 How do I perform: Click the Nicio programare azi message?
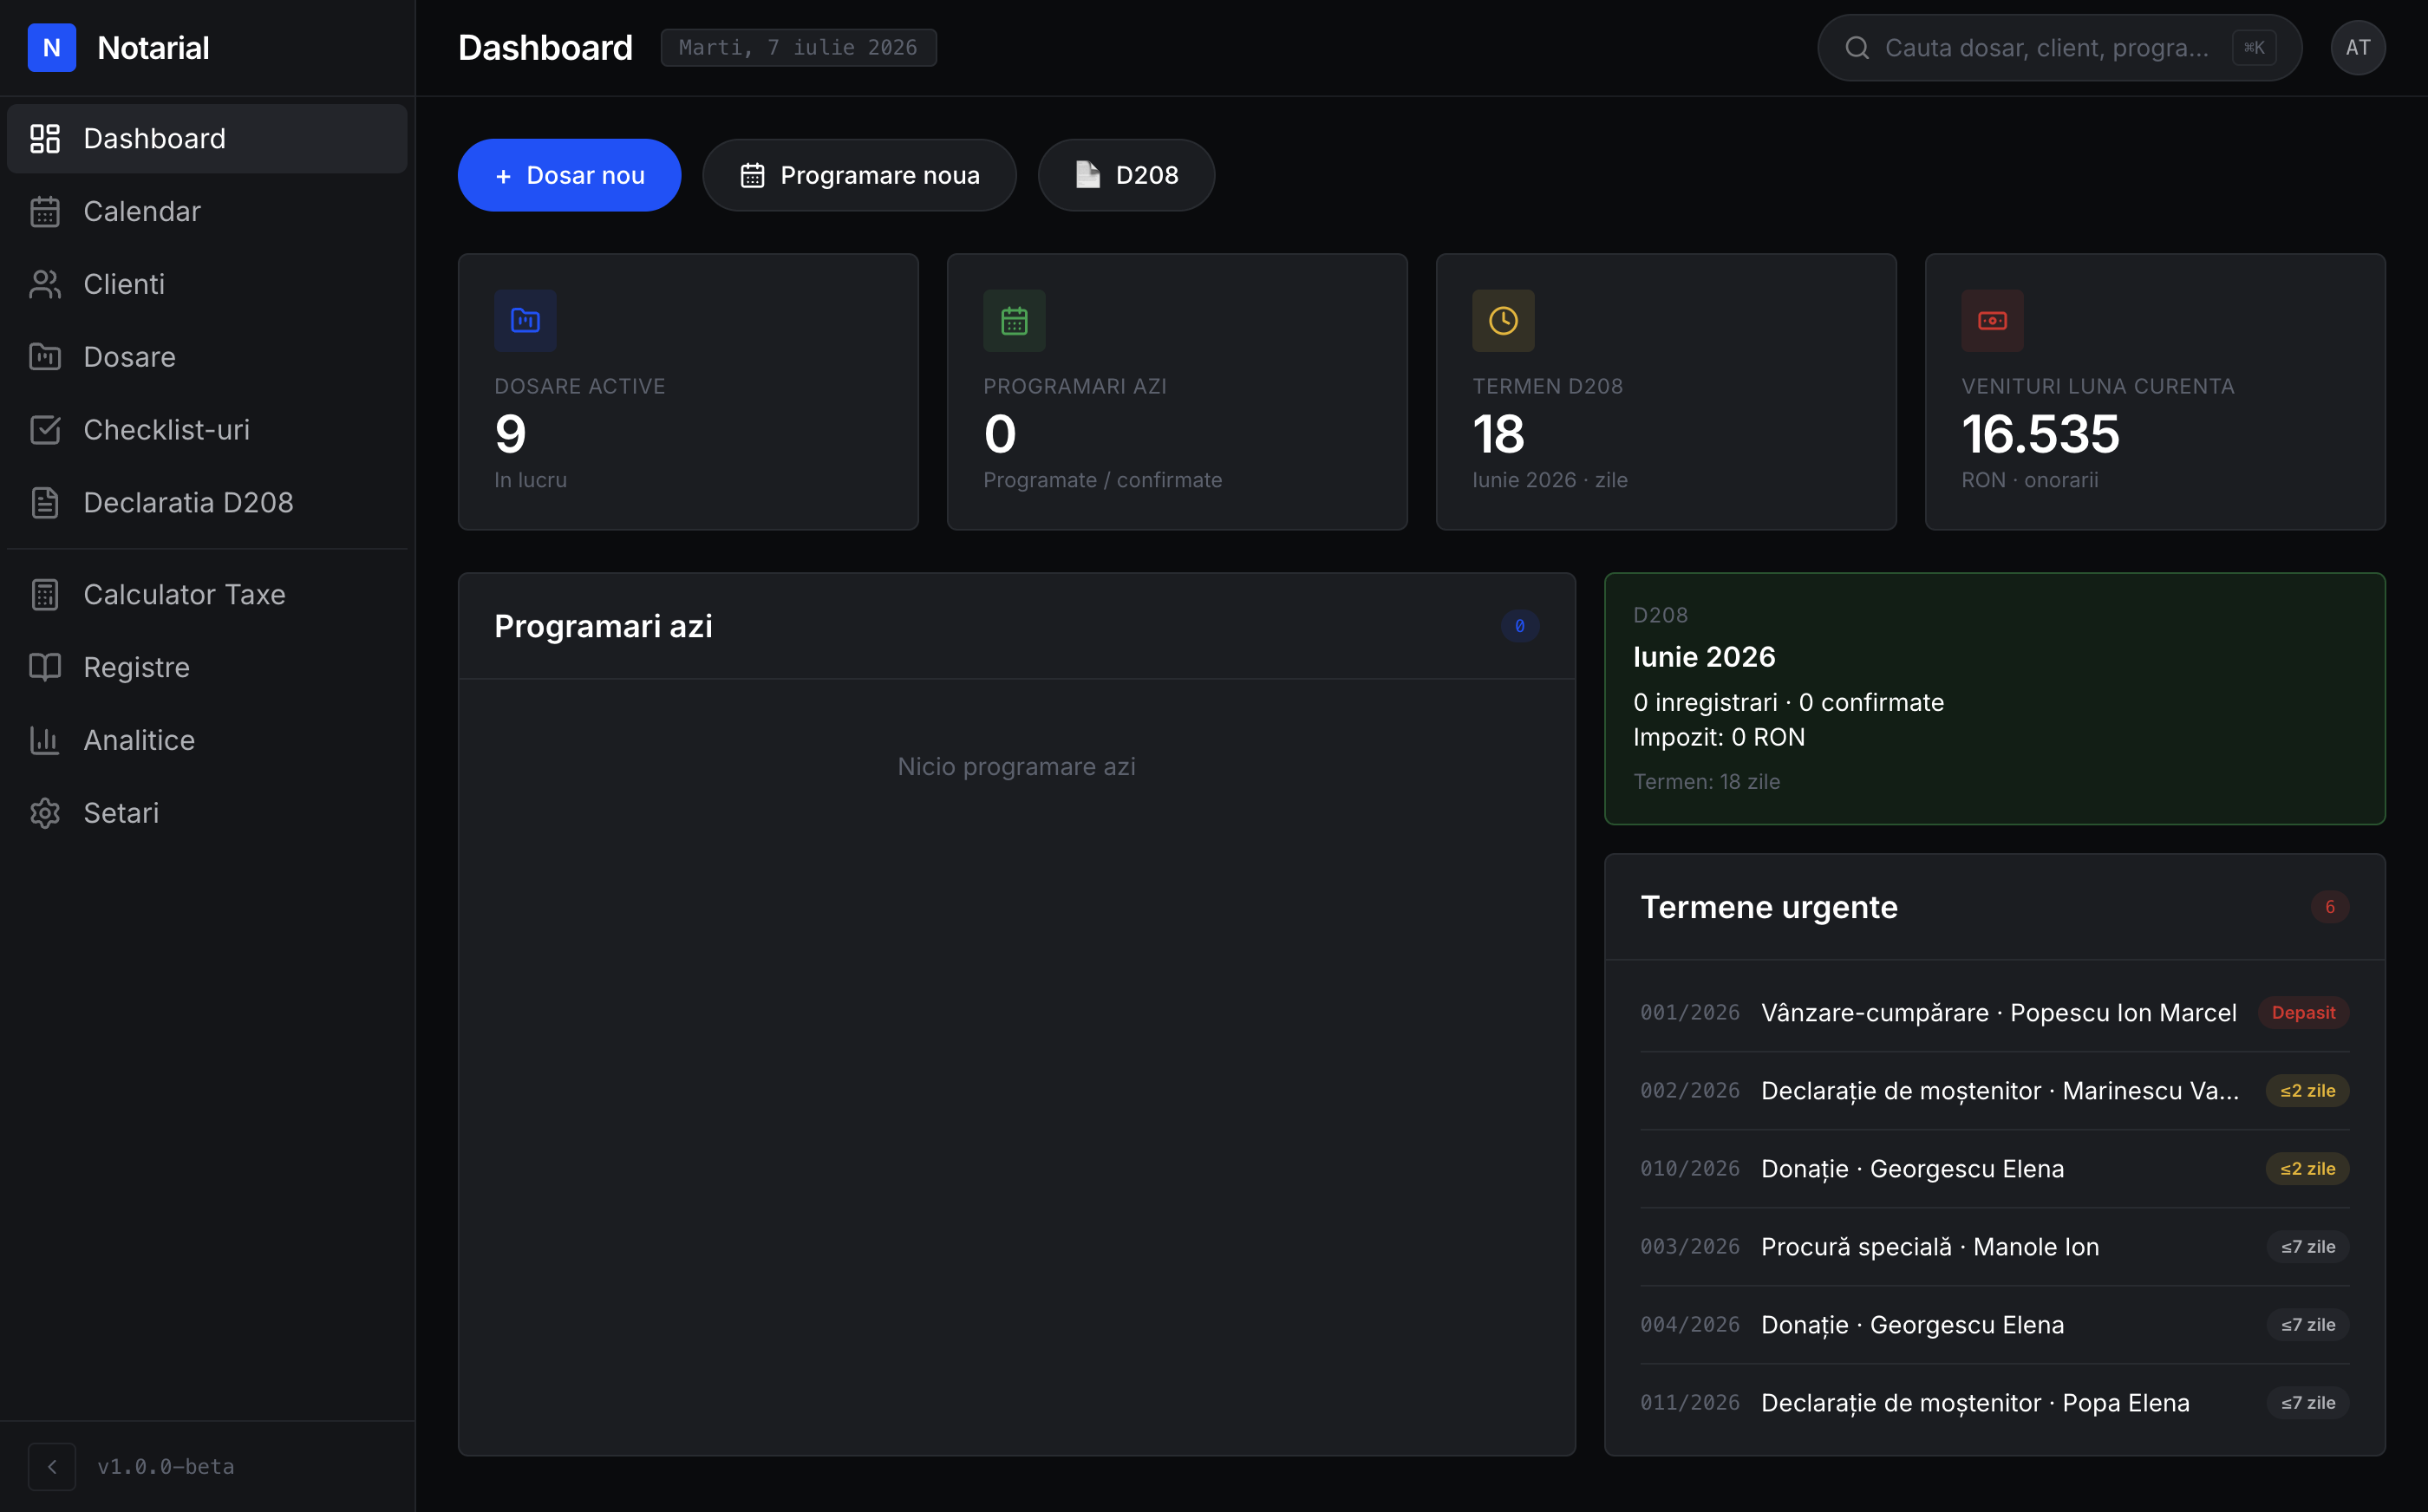1016,767
